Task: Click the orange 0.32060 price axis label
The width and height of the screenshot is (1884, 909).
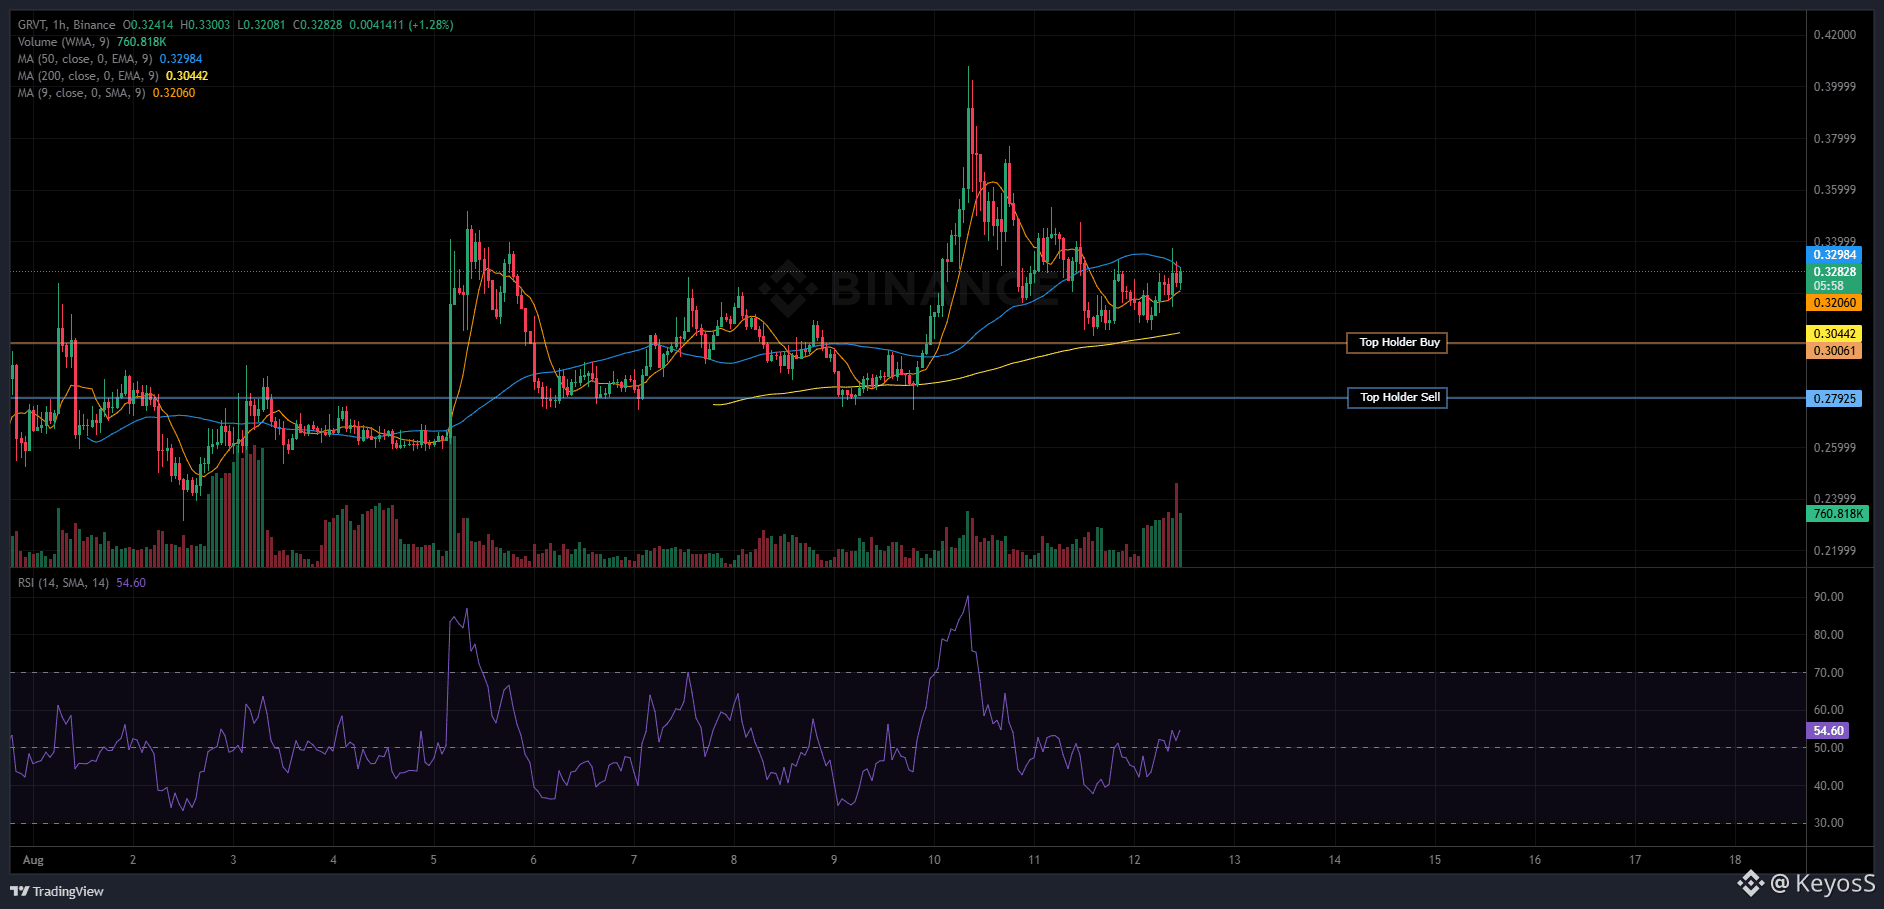Action: tap(1834, 303)
